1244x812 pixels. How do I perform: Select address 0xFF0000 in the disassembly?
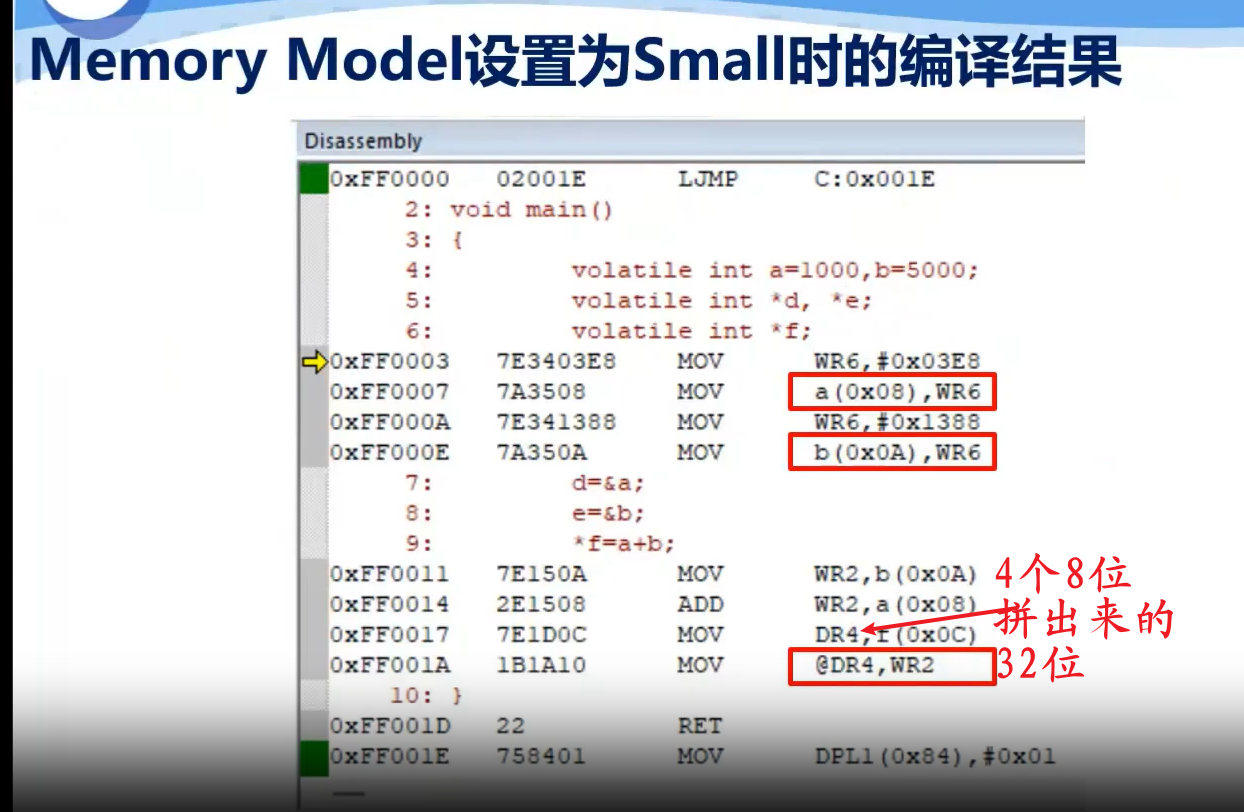coord(390,180)
